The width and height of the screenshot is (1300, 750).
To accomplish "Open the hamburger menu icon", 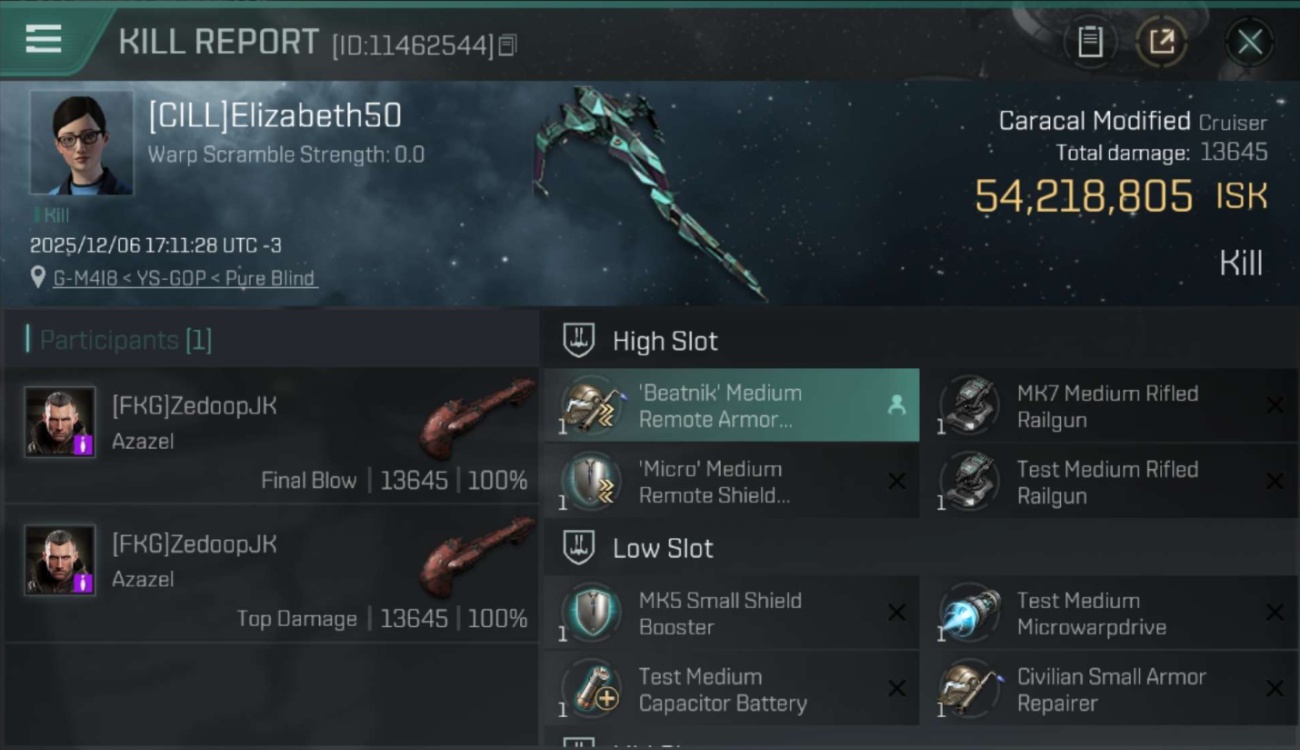I will tap(43, 39).
